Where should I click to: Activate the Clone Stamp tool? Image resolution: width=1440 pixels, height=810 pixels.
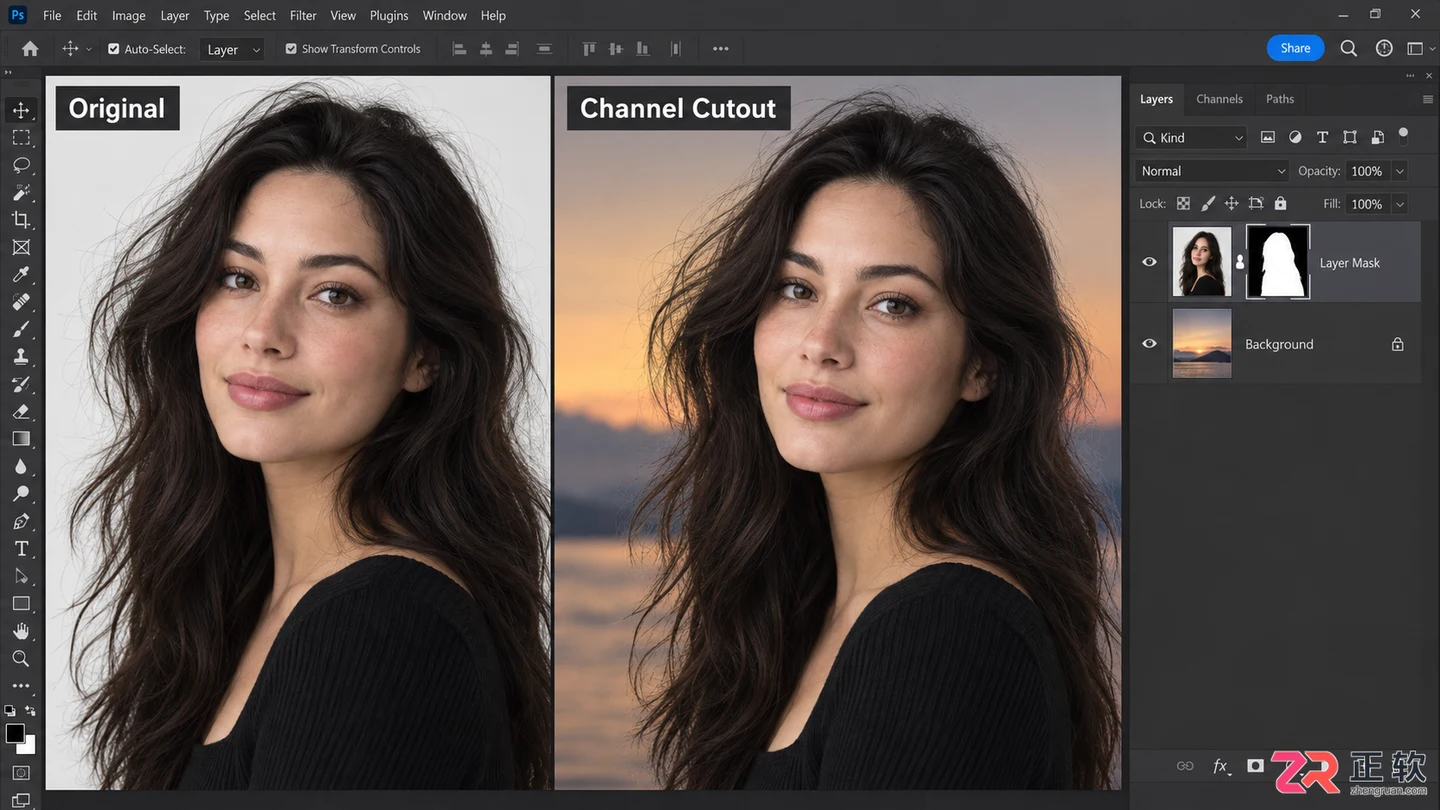(21, 357)
